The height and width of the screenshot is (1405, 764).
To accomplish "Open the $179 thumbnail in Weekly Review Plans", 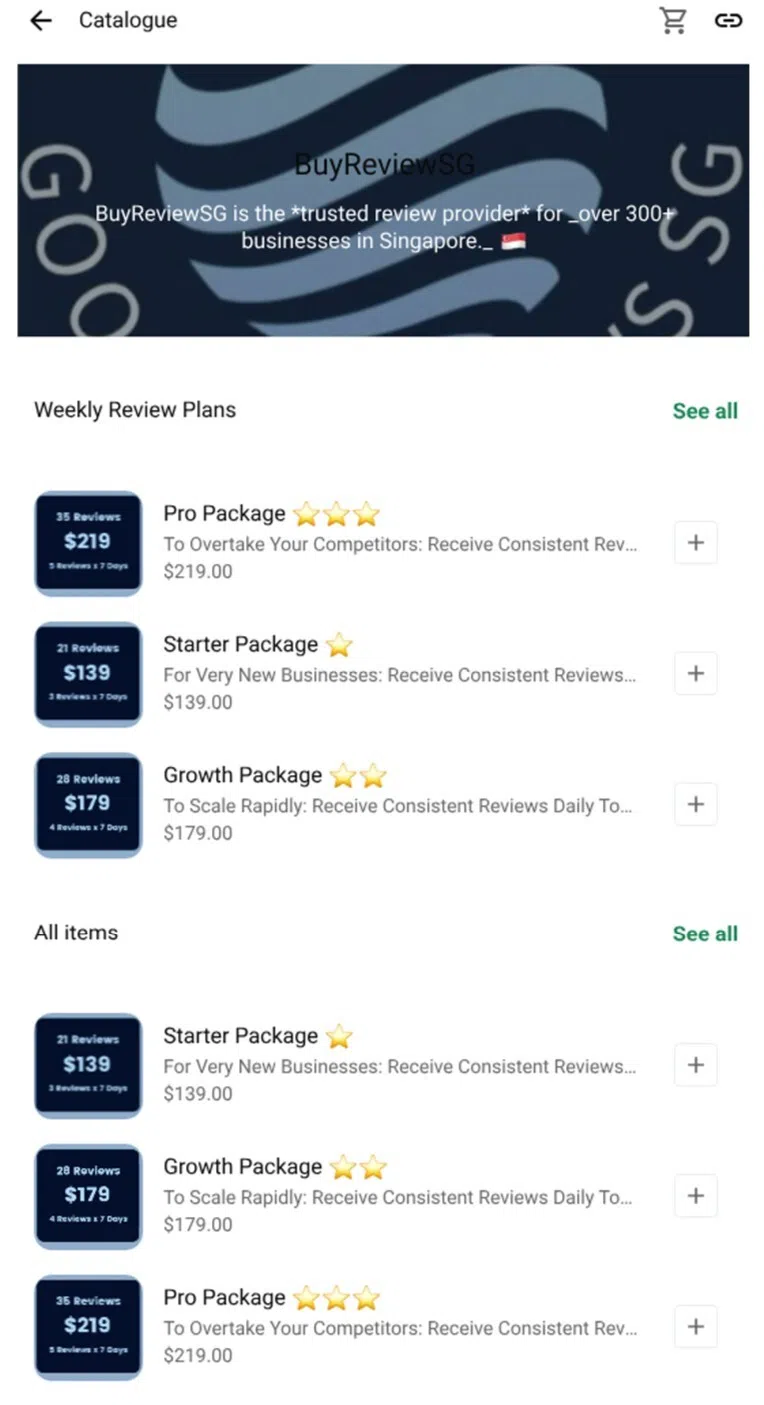I will click(x=88, y=805).
